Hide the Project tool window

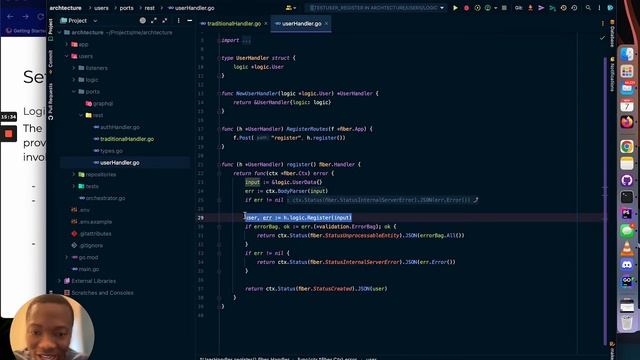coord(189,20)
